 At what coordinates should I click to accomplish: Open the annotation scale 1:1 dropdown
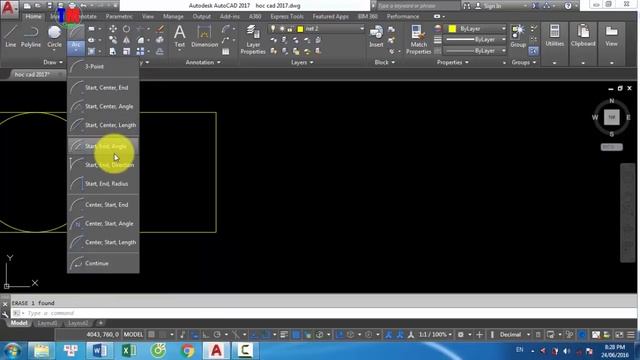click(435, 334)
